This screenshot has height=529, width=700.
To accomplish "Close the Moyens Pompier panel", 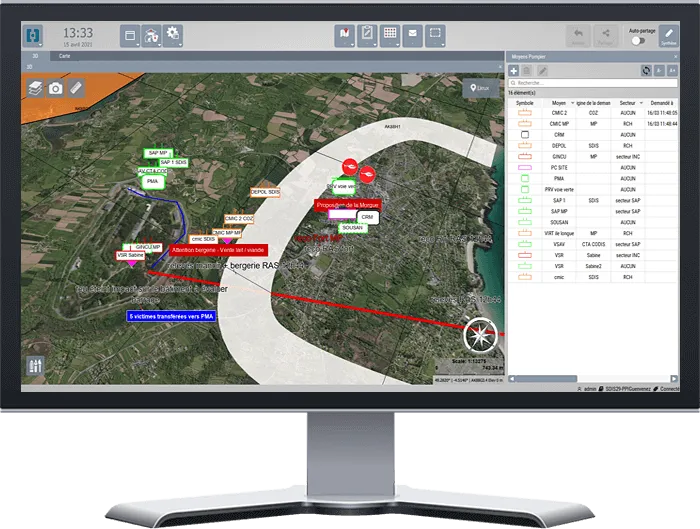I will click(x=675, y=57).
